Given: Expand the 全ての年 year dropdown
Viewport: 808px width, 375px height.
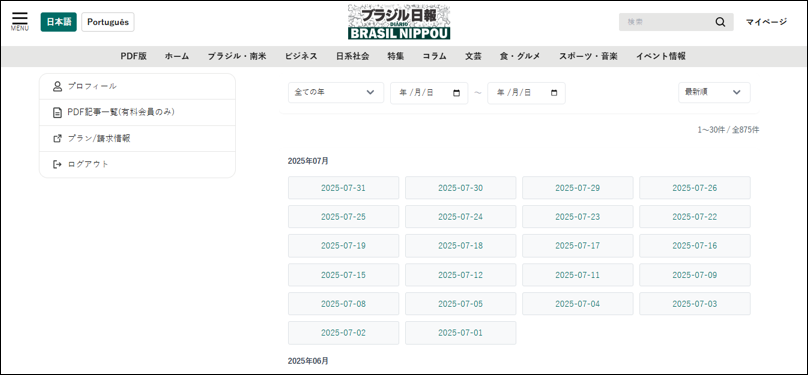Looking at the screenshot, I should [336, 93].
